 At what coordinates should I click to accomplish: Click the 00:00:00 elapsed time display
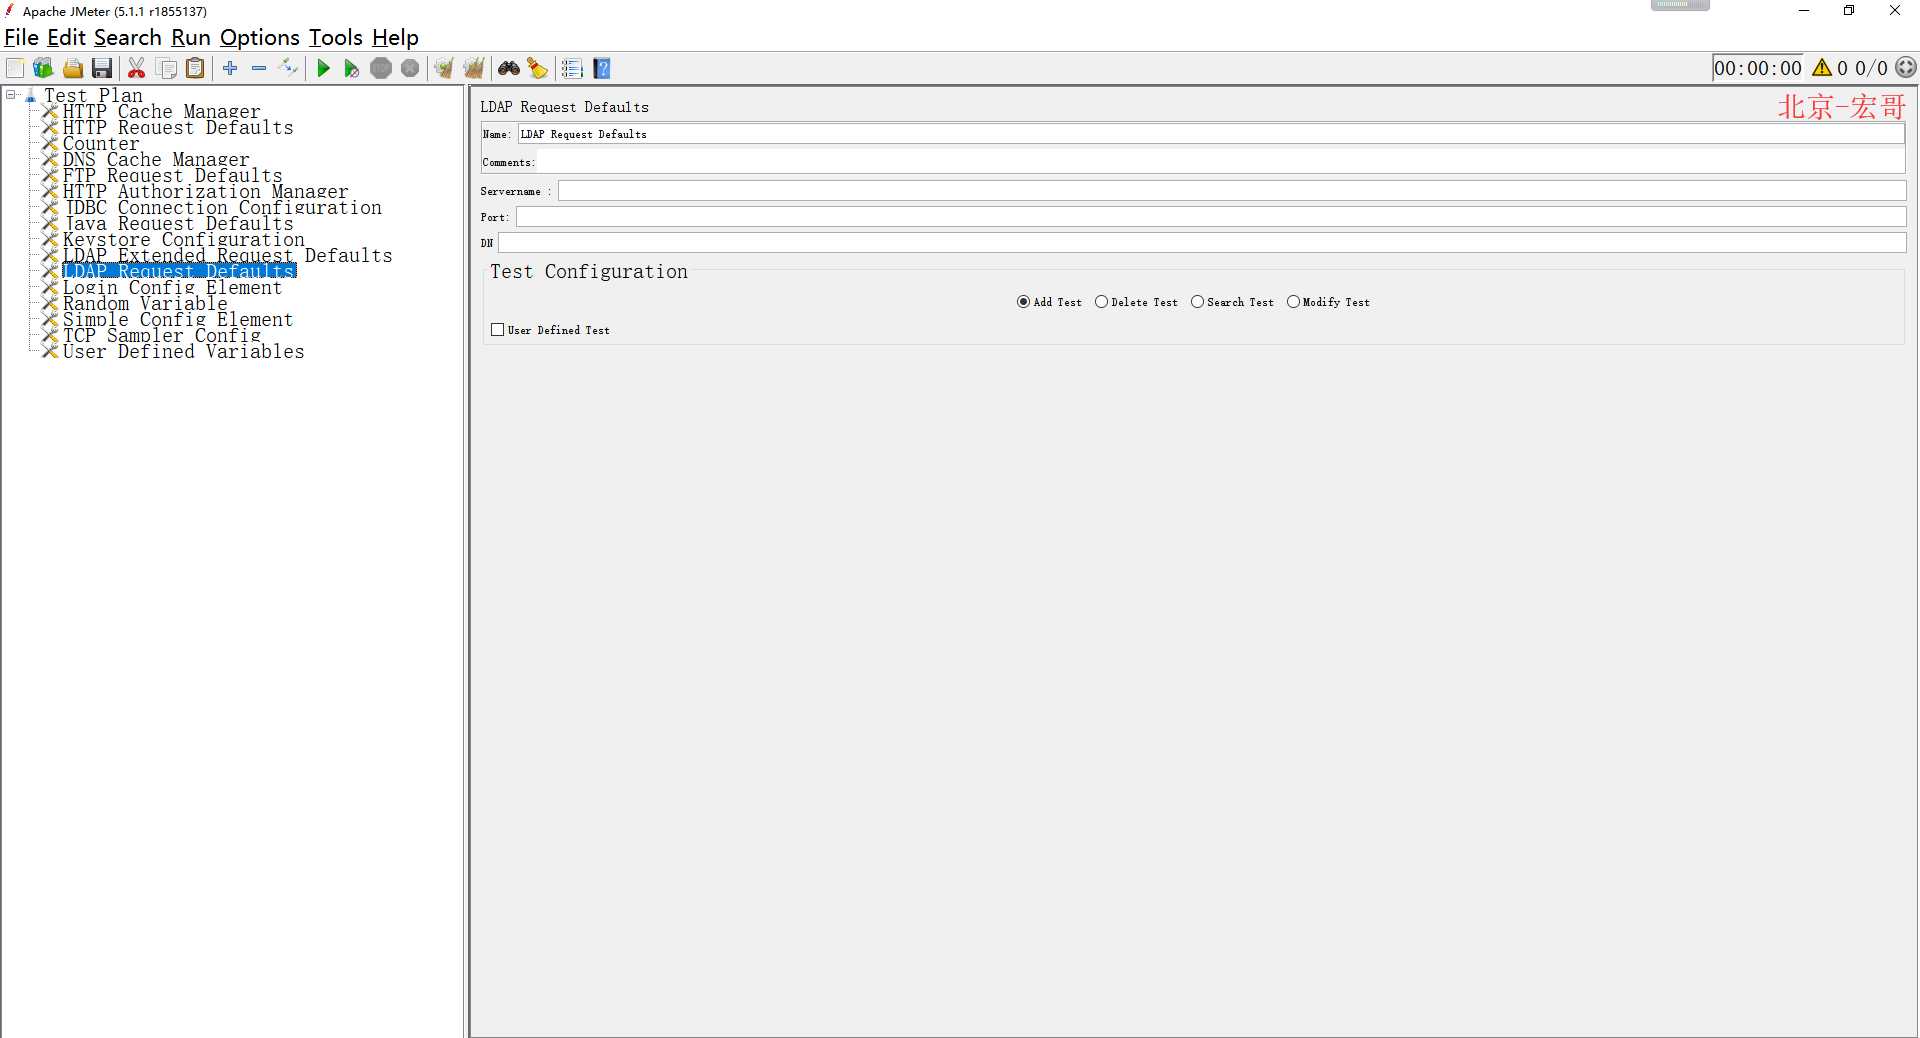(1757, 68)
